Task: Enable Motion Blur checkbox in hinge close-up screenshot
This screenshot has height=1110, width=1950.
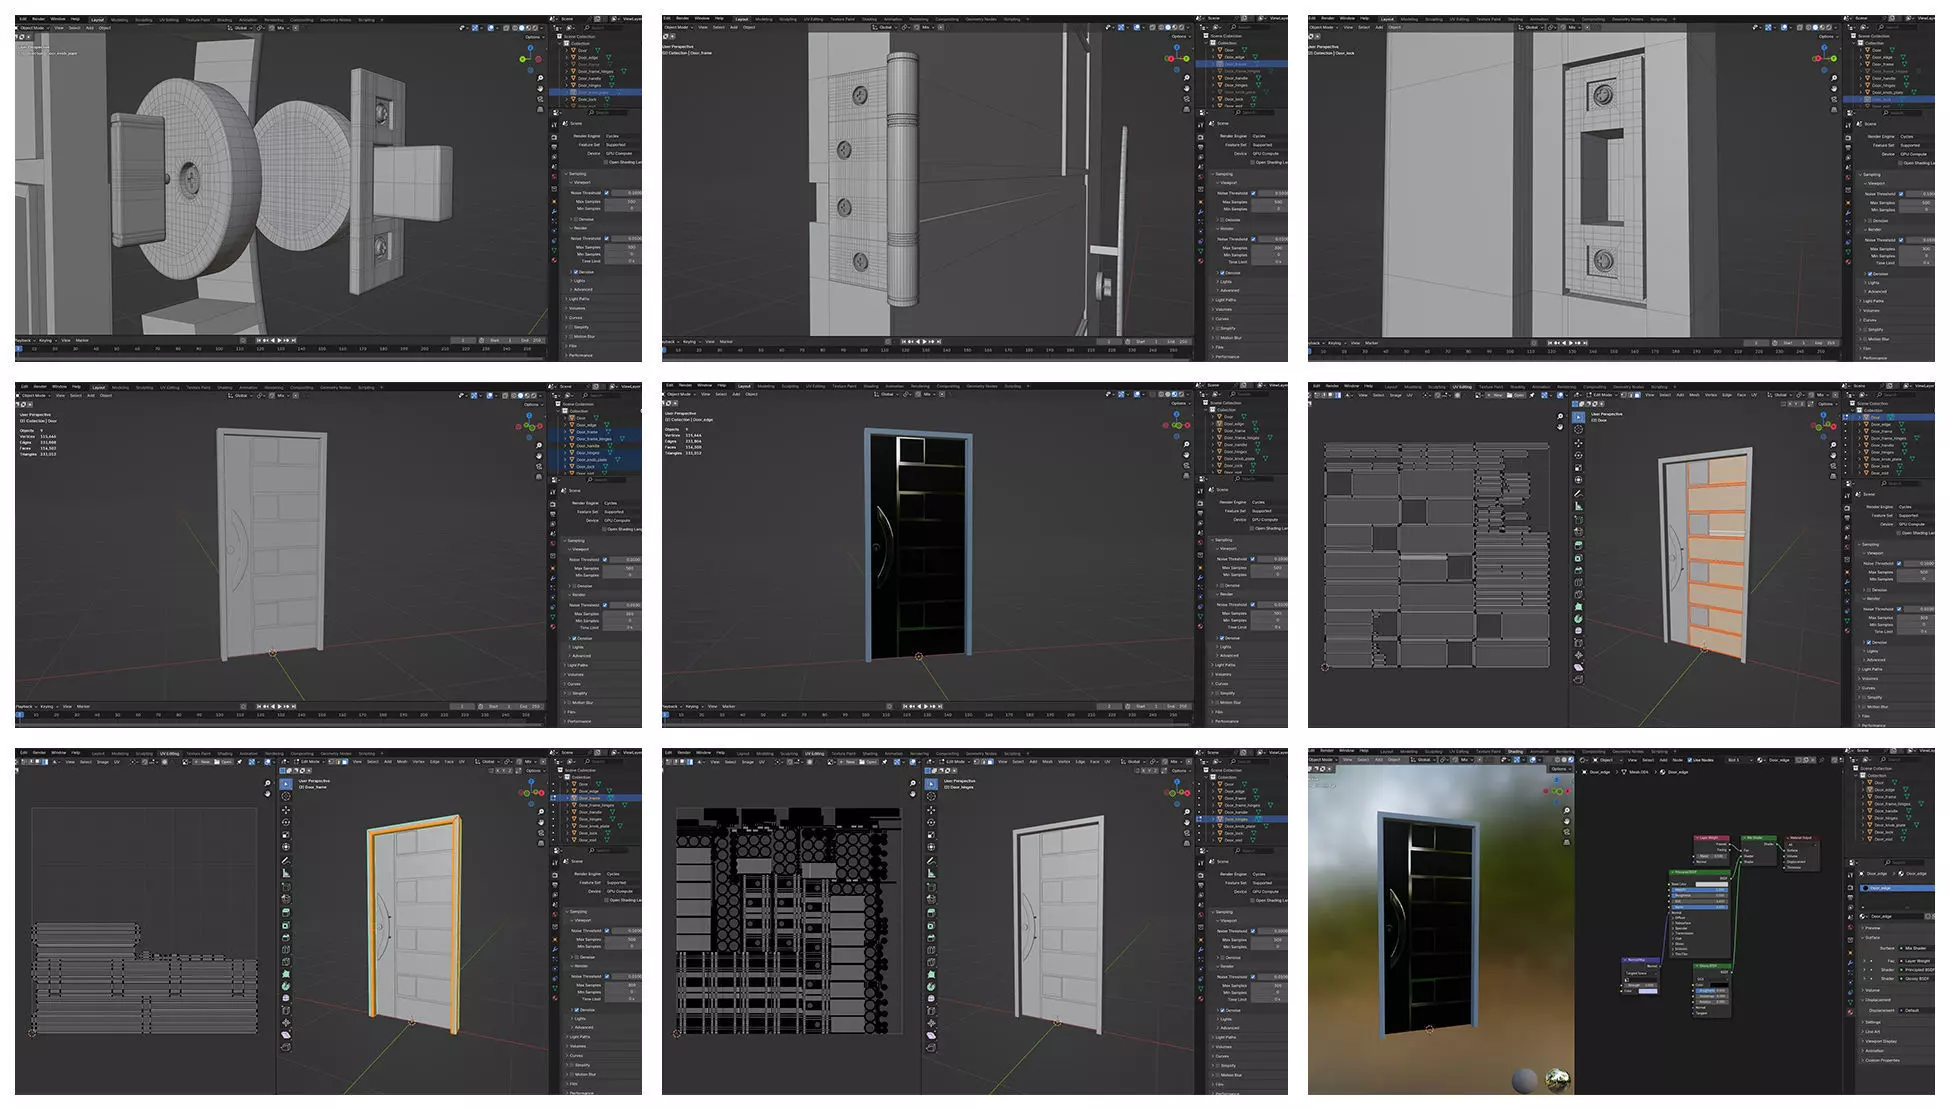Action: click(x=1218, y=338)
